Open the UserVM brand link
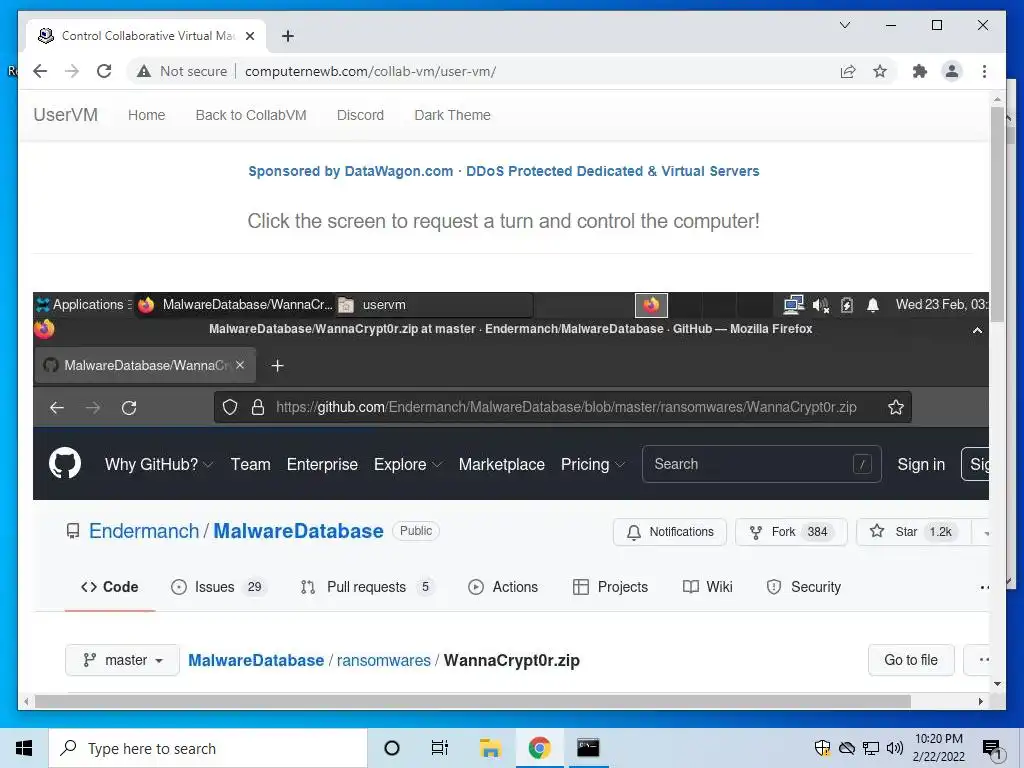Viewport: 1024px width, 768px height. (x=65, y=115)
